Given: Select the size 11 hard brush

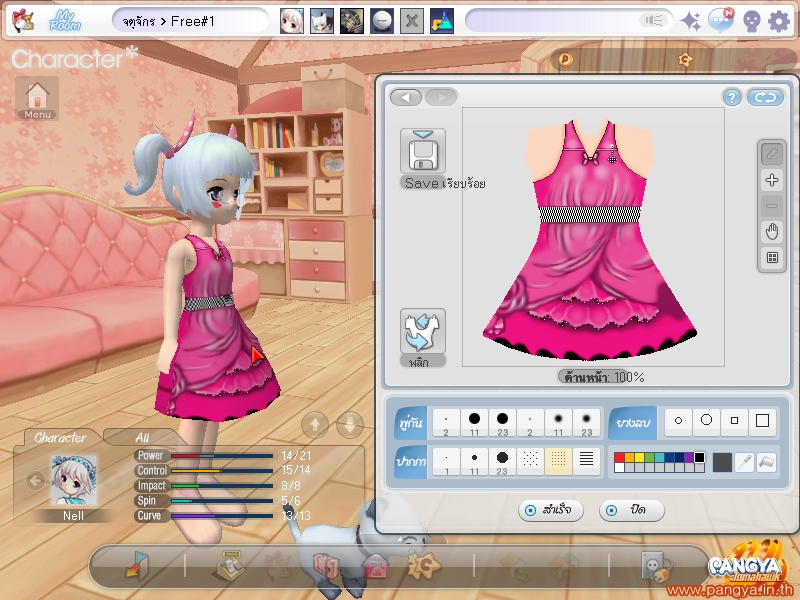Looking at the screenshot, I should pos(474,423).
